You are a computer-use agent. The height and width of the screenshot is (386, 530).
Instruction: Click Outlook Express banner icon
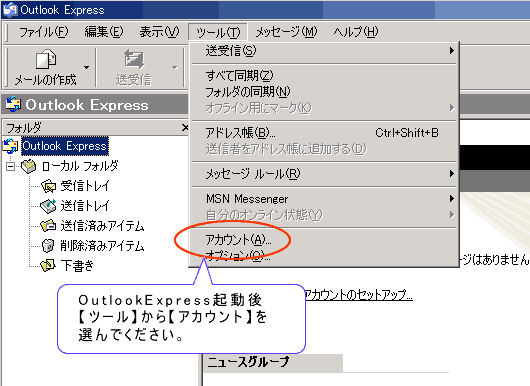pos(13,104)
